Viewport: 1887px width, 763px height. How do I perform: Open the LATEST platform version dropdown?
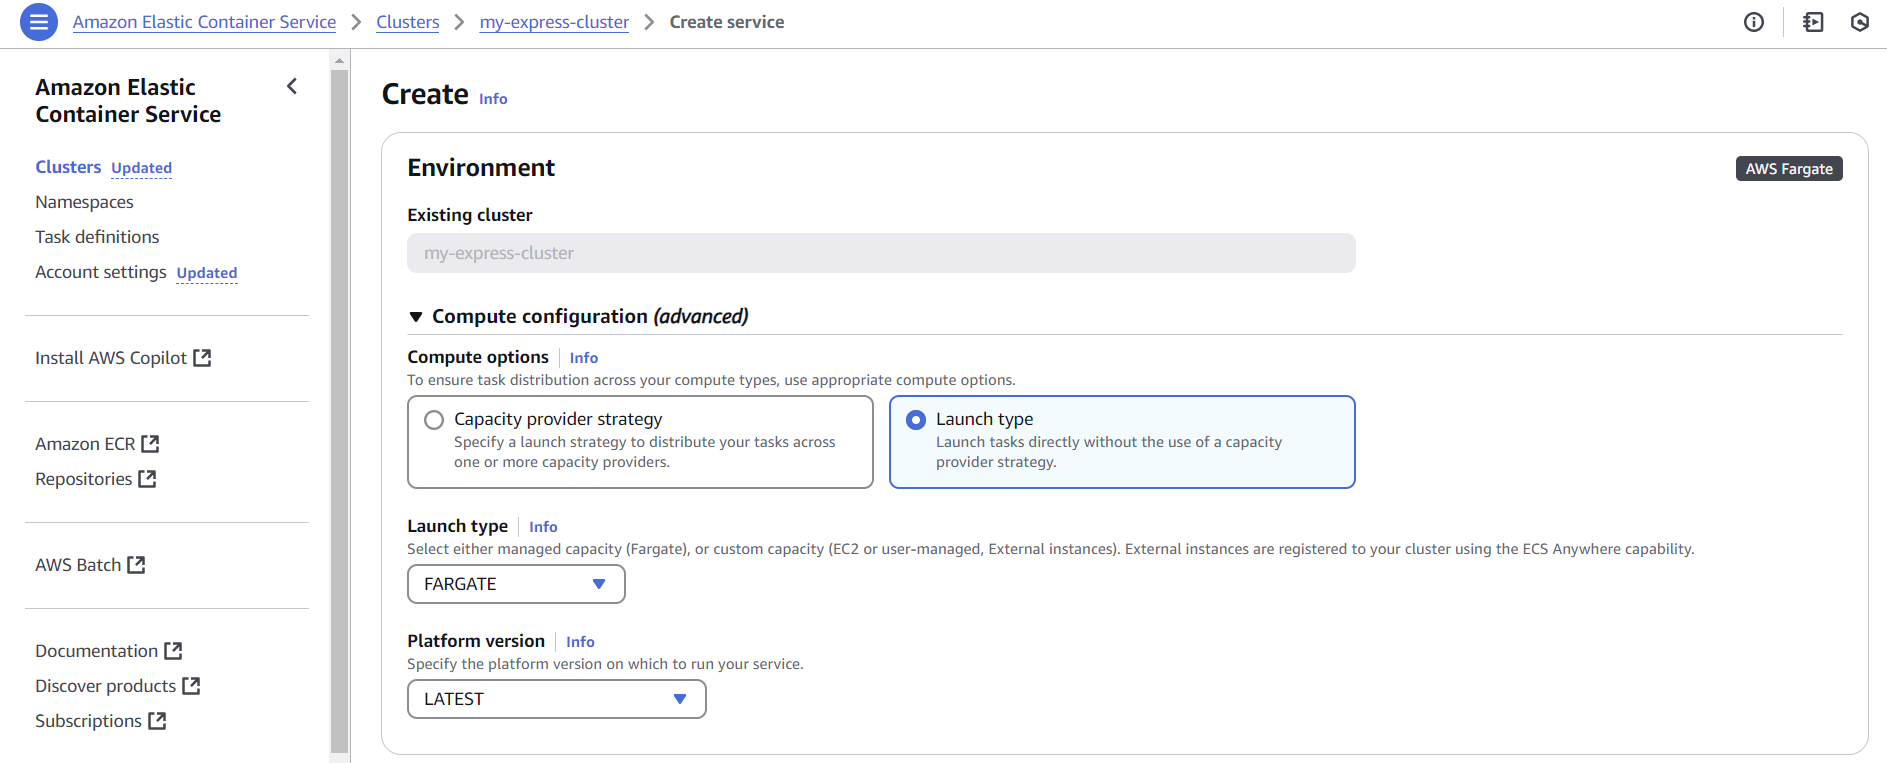tap(556, 699)
